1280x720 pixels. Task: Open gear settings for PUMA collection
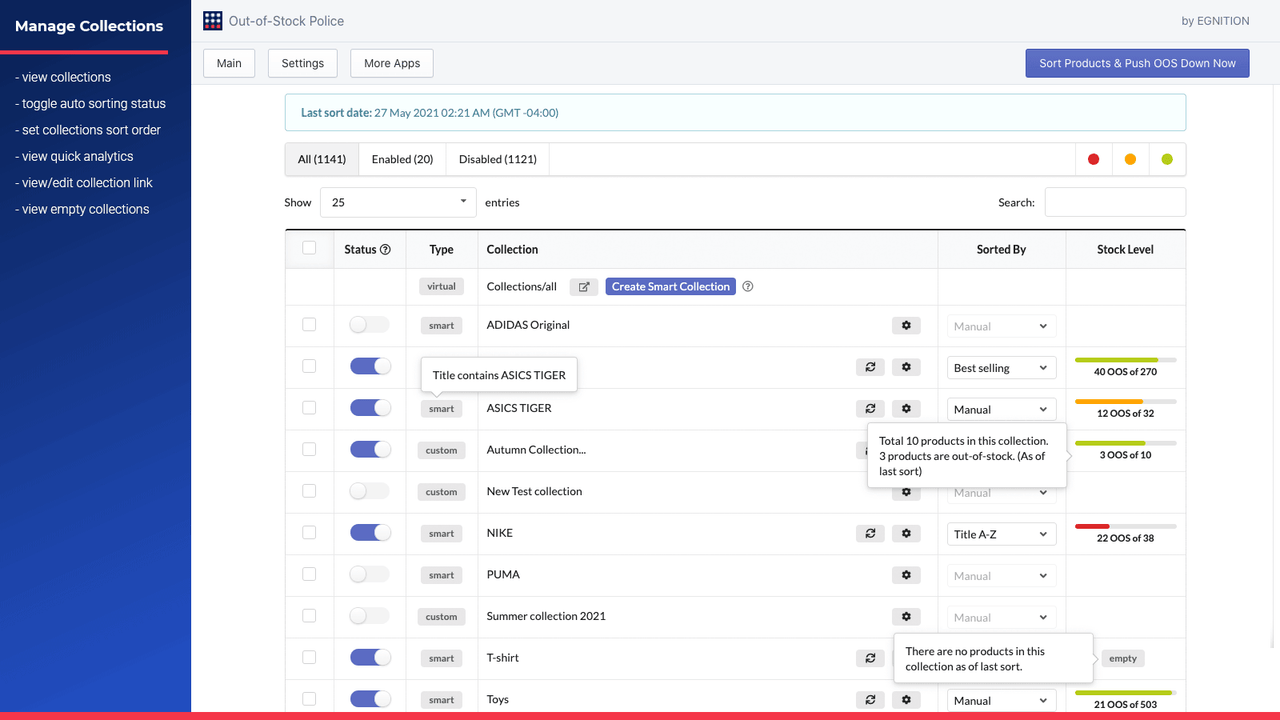pos(906,575)
